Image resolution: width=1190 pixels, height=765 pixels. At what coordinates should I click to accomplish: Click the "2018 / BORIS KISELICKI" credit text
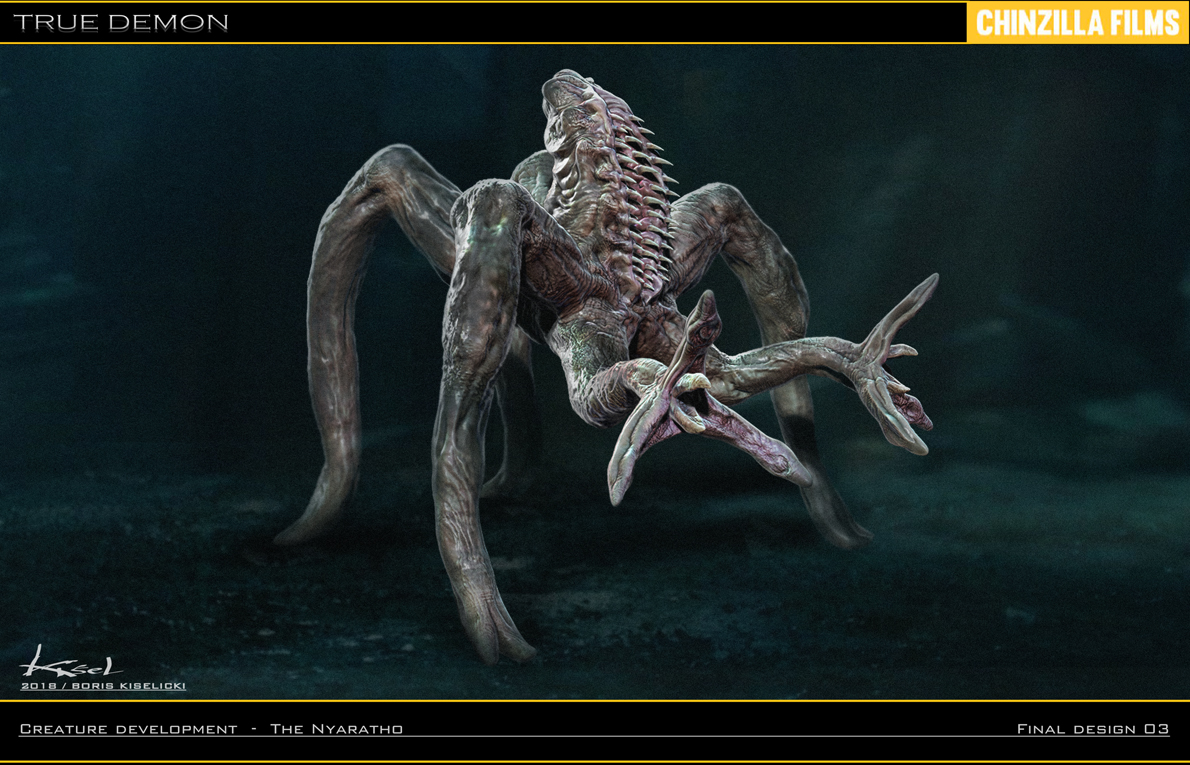(x=103, y=686)
